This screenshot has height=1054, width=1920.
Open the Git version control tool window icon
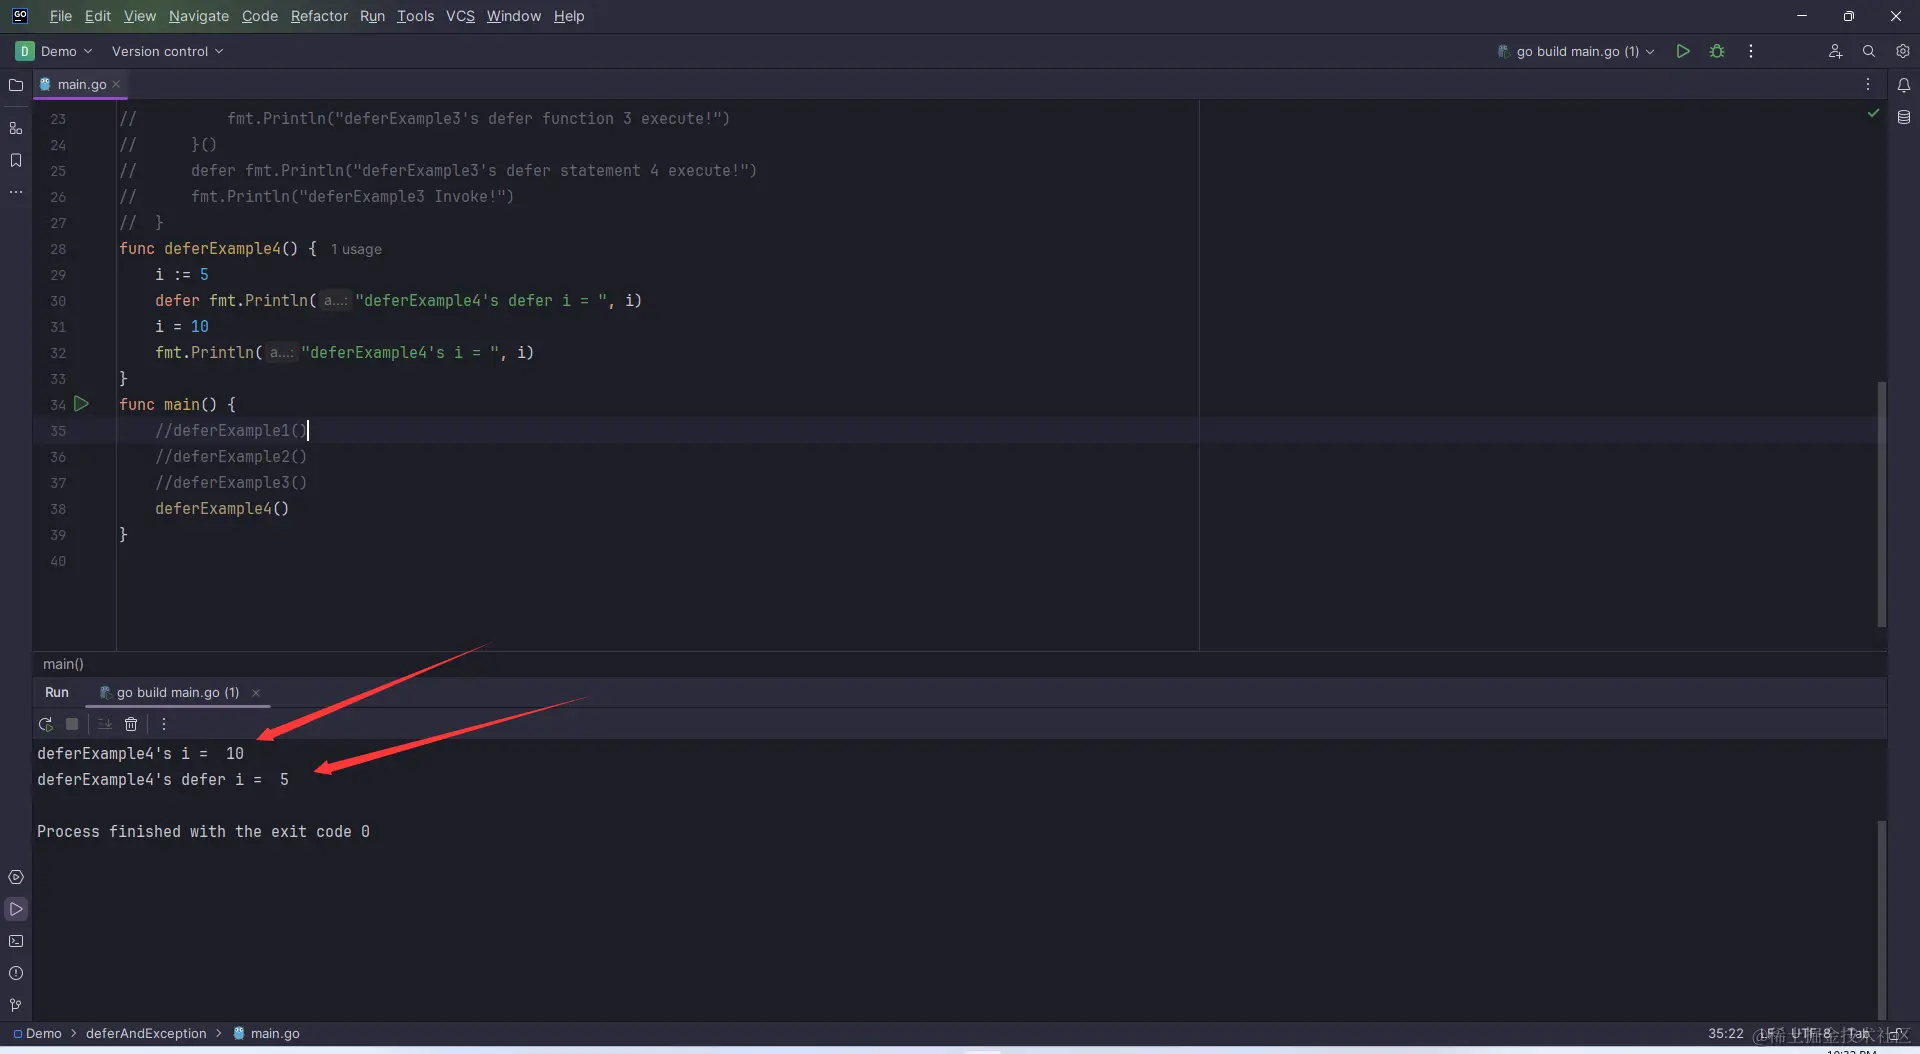pos(16,1005)
